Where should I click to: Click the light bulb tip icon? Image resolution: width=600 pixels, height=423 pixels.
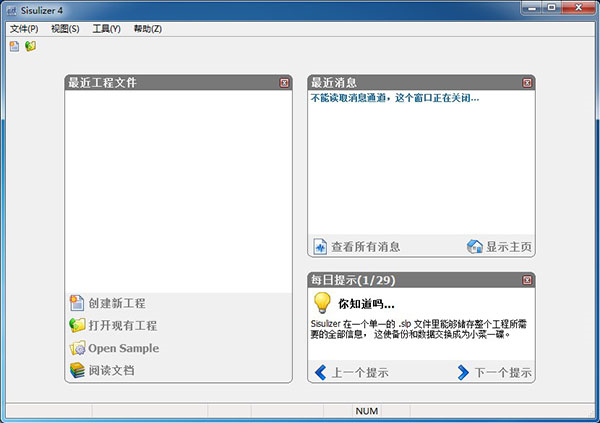322,303
